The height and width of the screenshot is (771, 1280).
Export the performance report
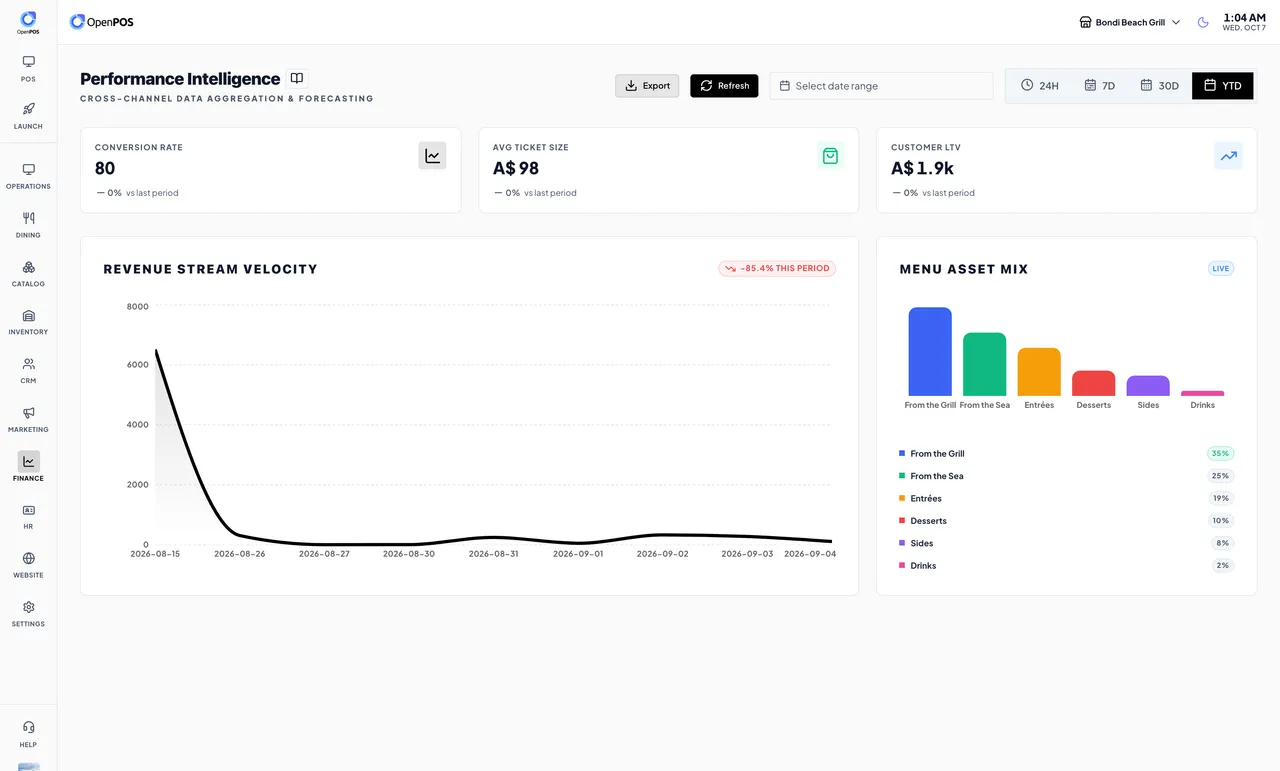pyautogui.click(x=647, y=86)
